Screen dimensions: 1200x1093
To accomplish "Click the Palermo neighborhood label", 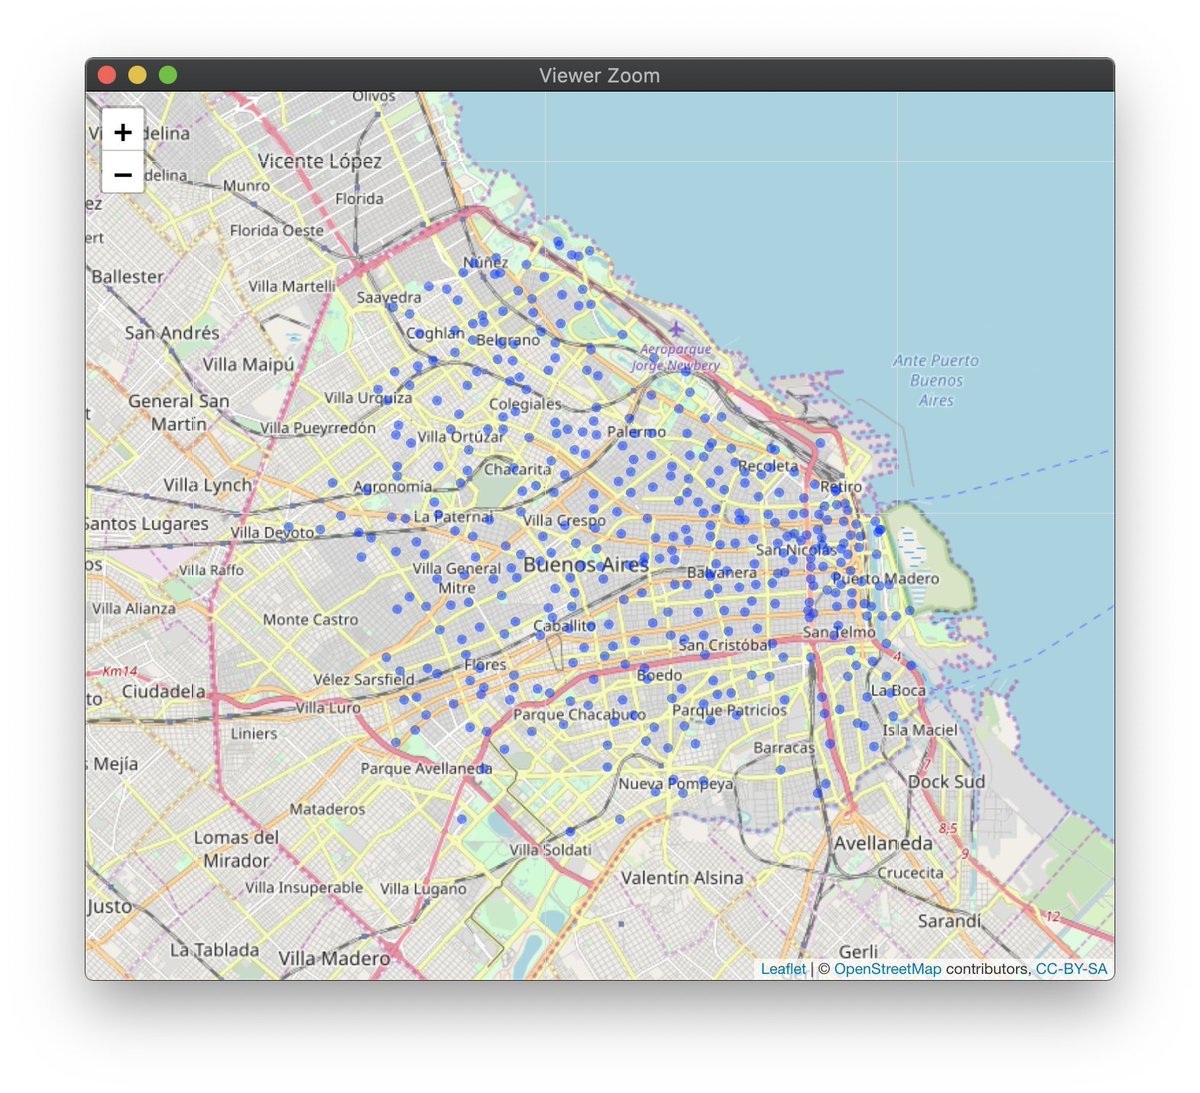I will coord(636,432).
